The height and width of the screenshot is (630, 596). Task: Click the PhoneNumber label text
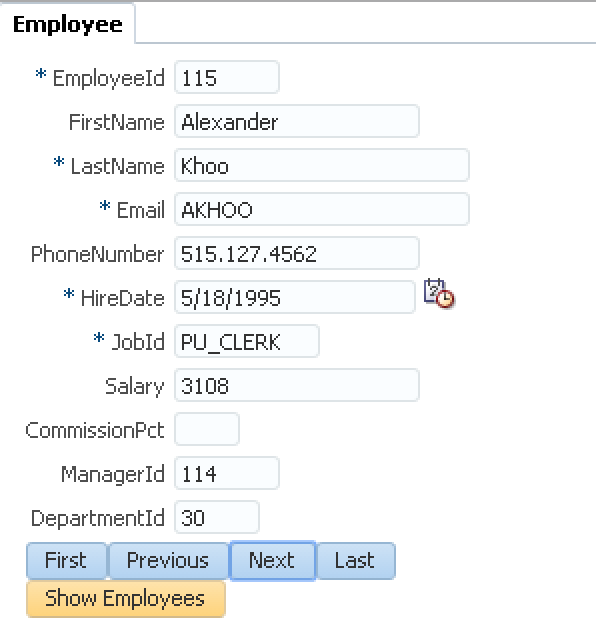(x=98, y=254)
